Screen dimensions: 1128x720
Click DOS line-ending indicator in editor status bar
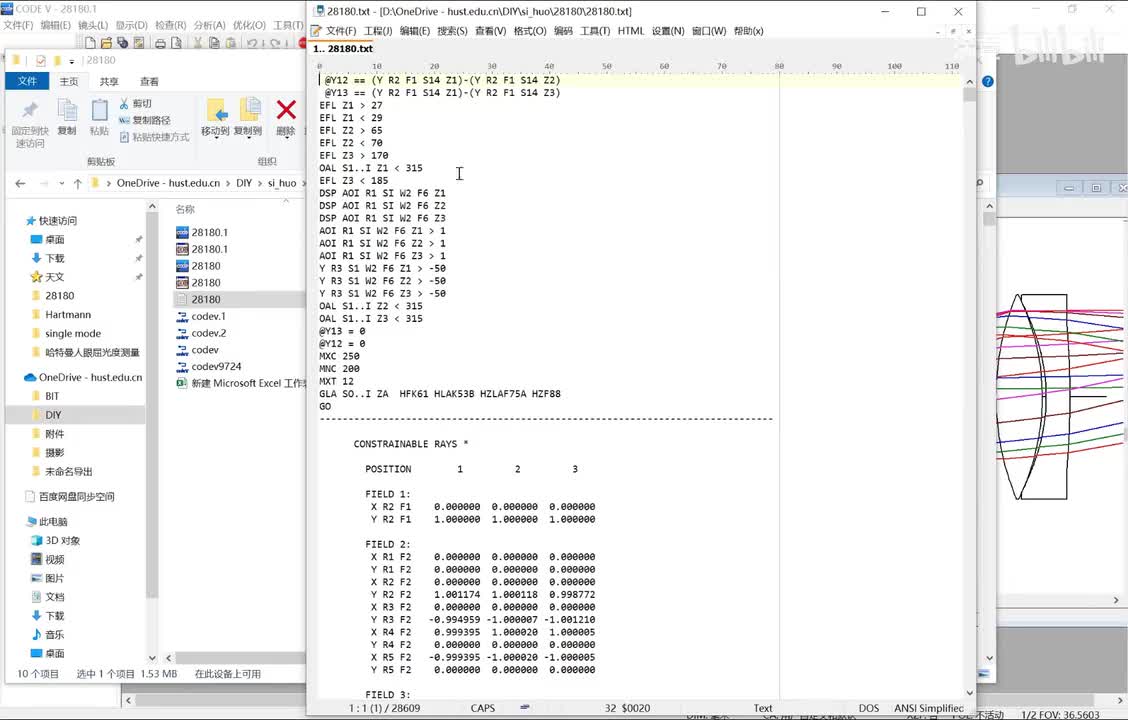tap(868, 708)
